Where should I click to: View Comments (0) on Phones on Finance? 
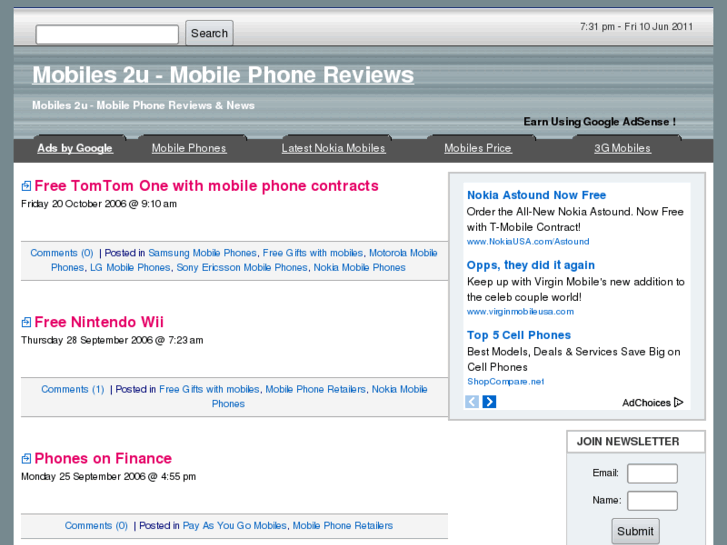(96, 526)
